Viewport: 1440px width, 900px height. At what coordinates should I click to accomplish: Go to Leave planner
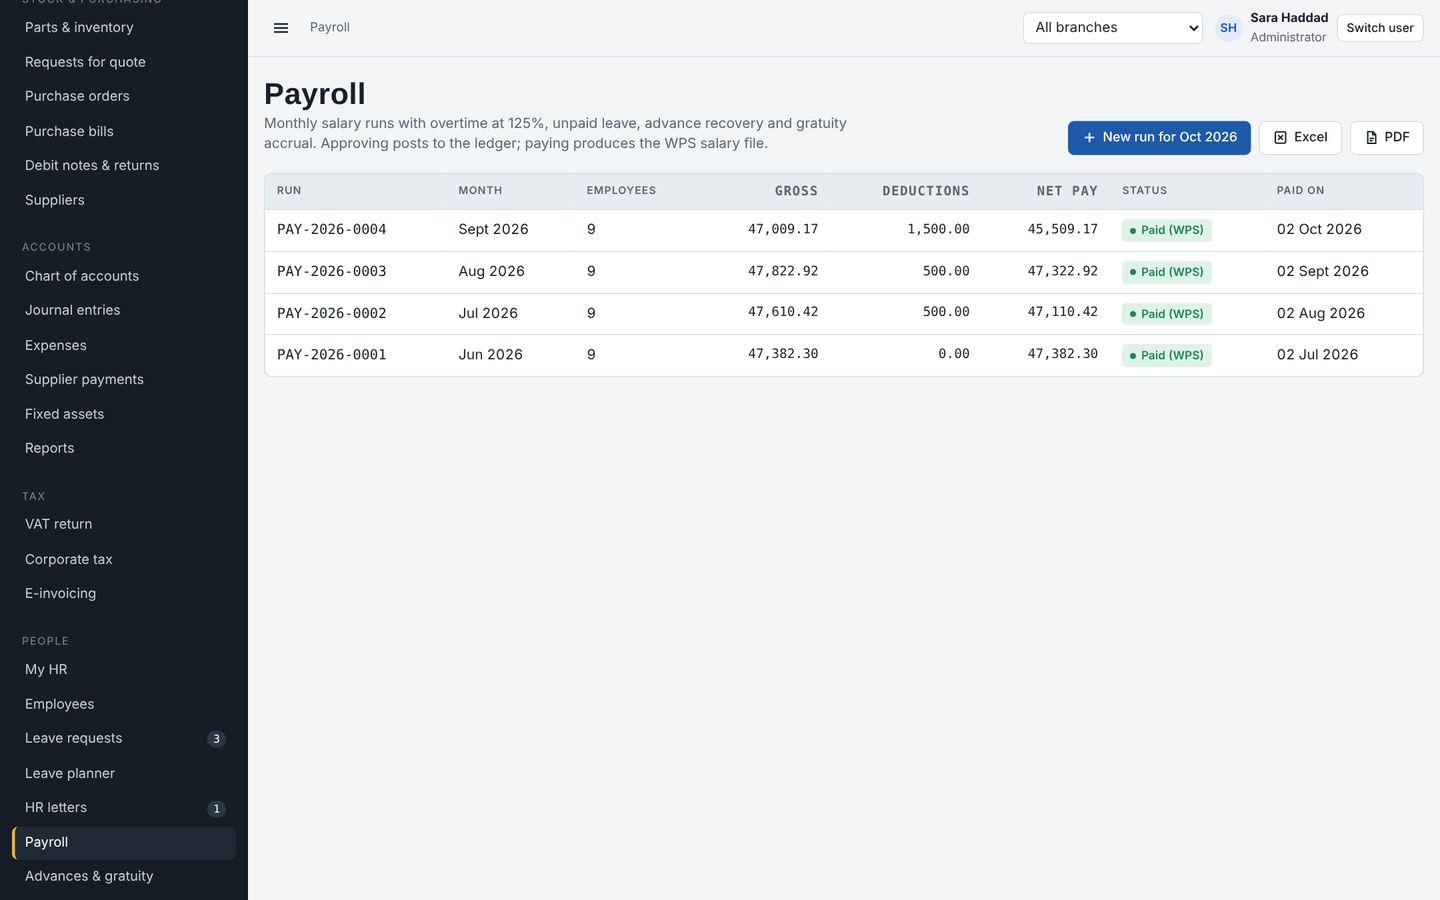[x=124, y=773]
